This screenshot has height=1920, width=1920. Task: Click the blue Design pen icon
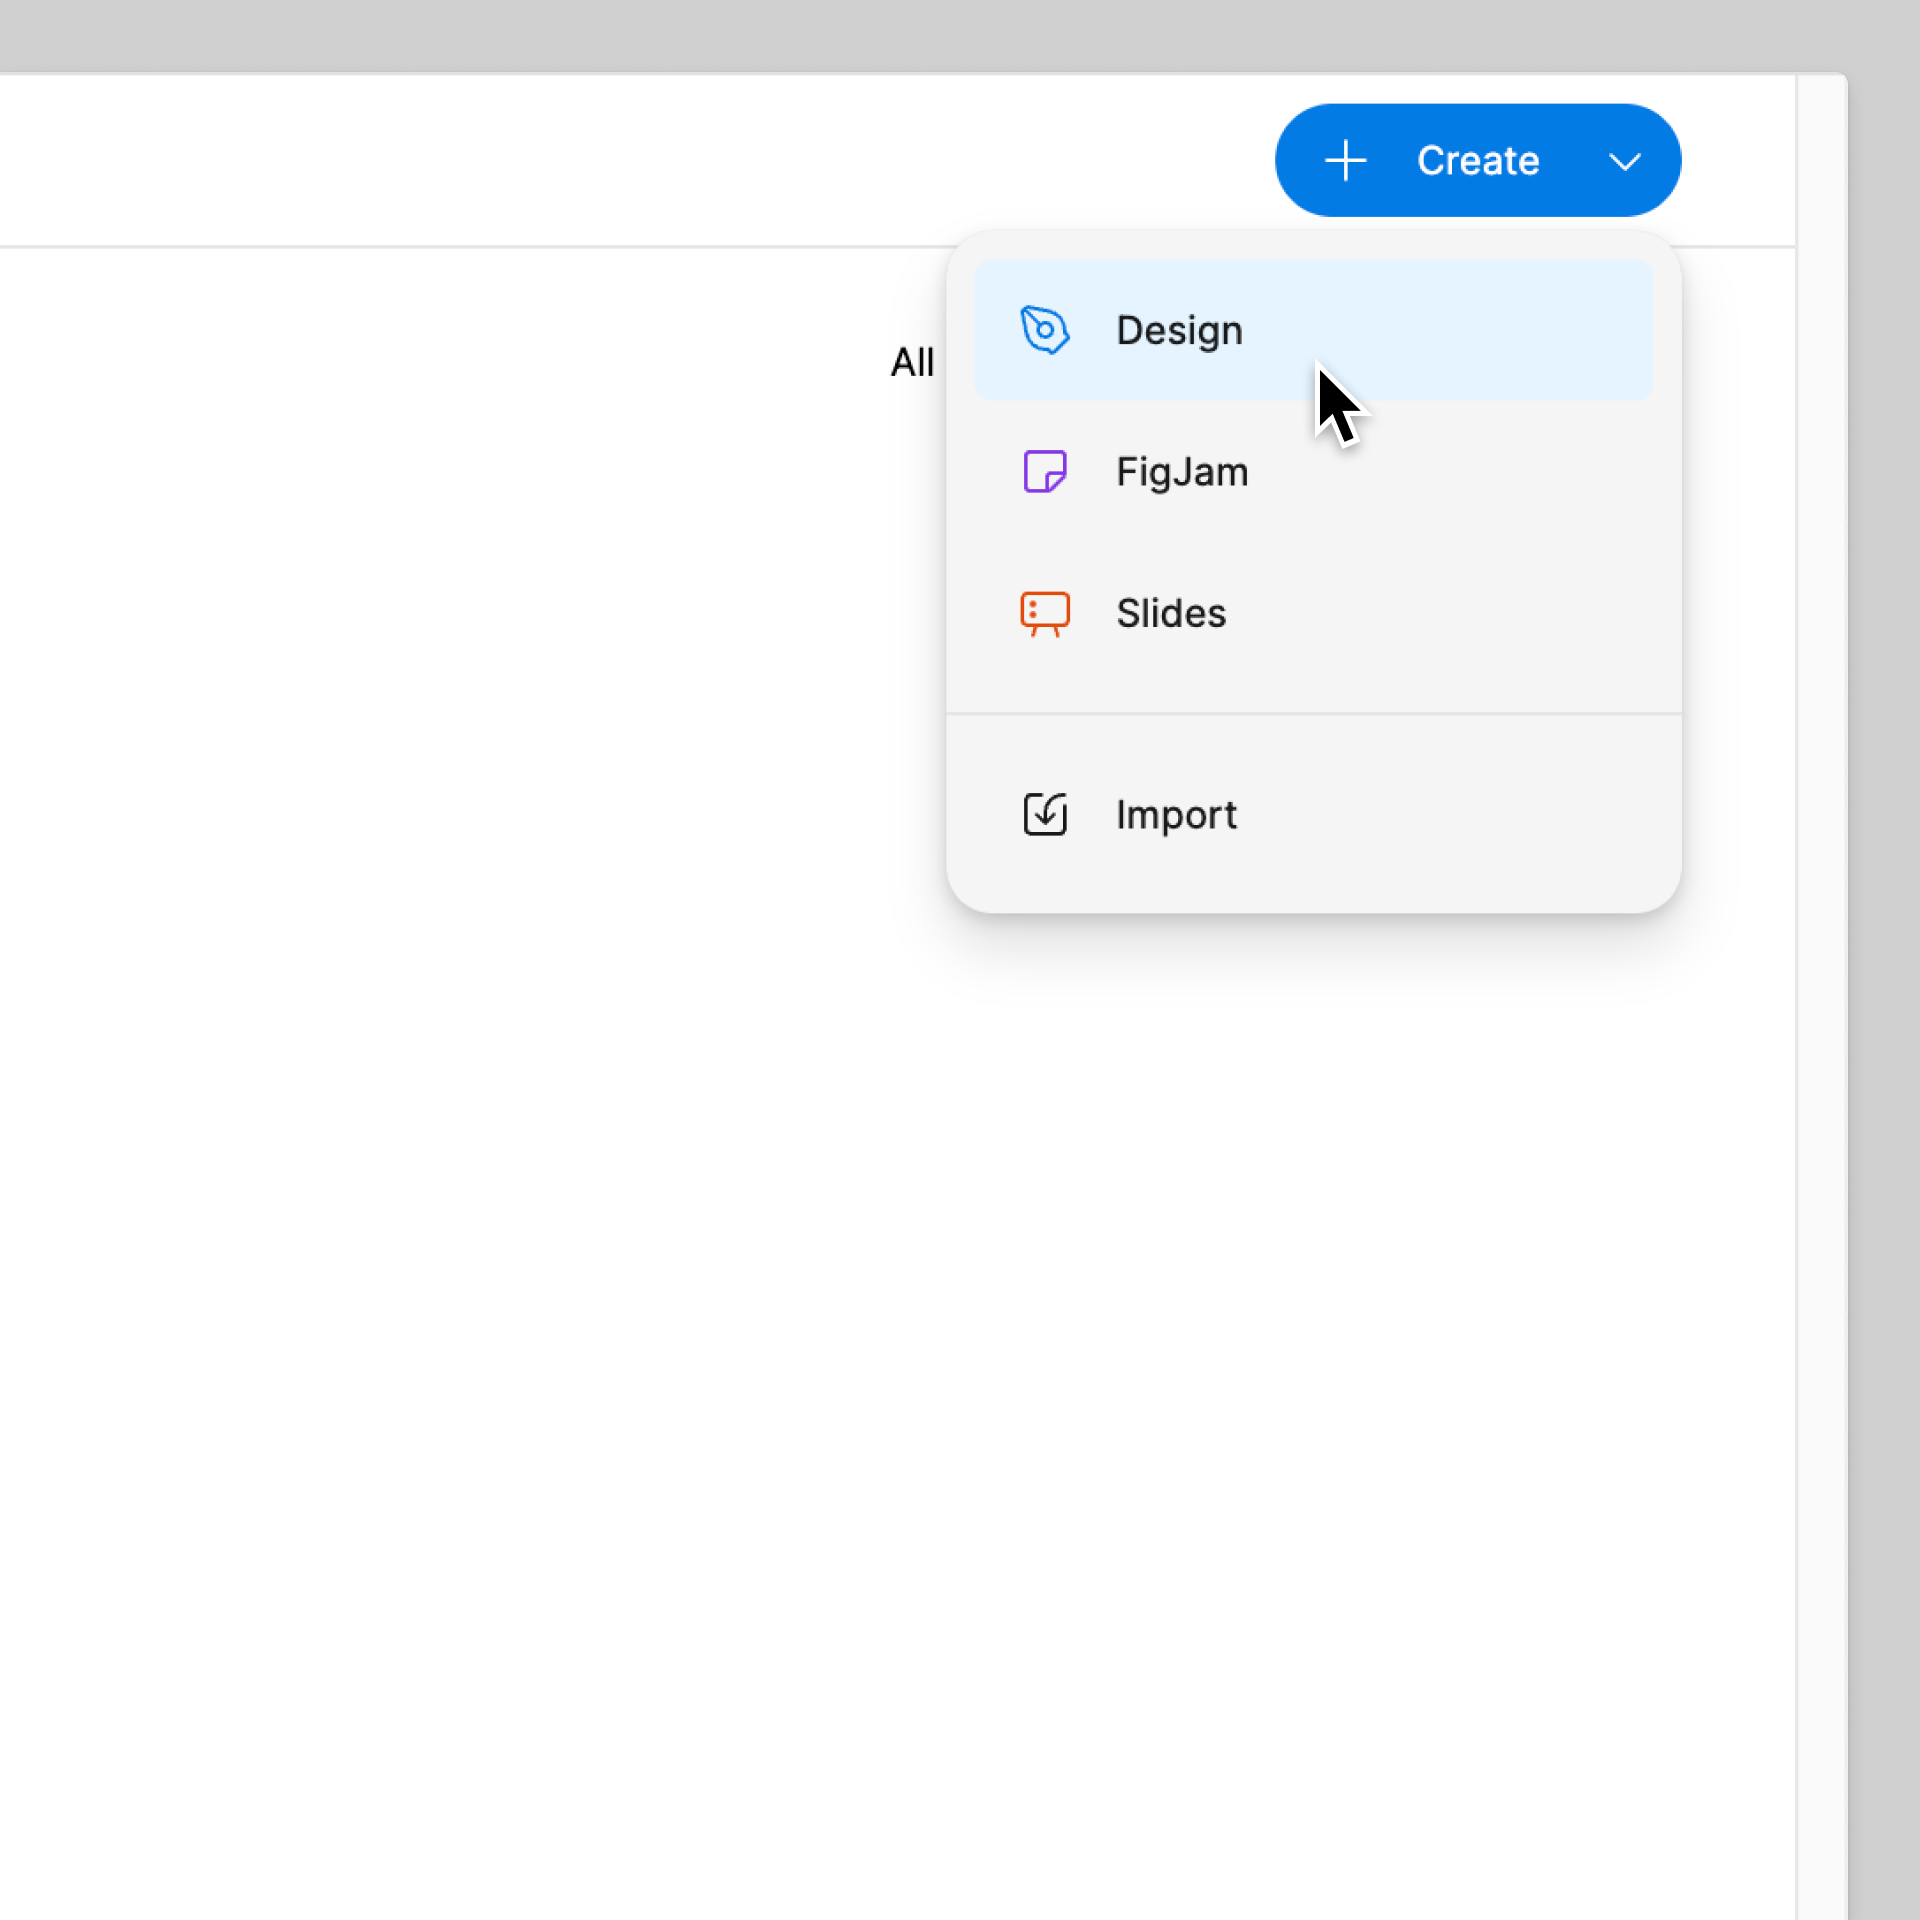[x=1044, y=330]
